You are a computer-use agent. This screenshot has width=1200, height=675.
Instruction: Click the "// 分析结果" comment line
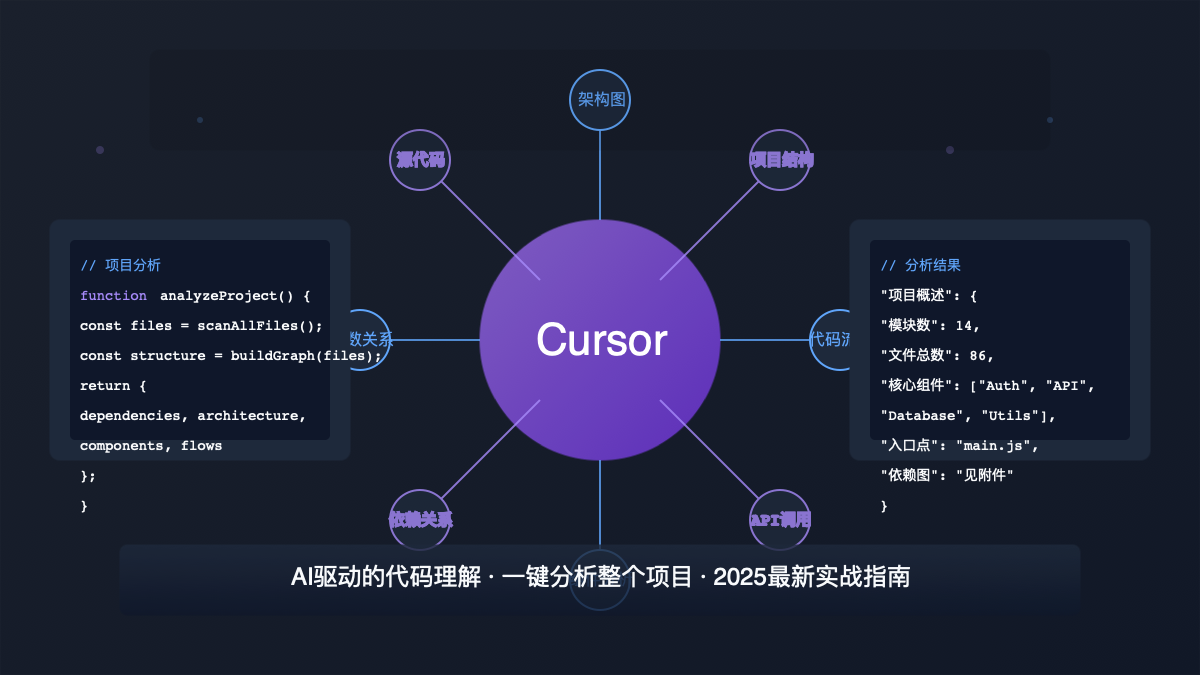click(x=921, y=266)
